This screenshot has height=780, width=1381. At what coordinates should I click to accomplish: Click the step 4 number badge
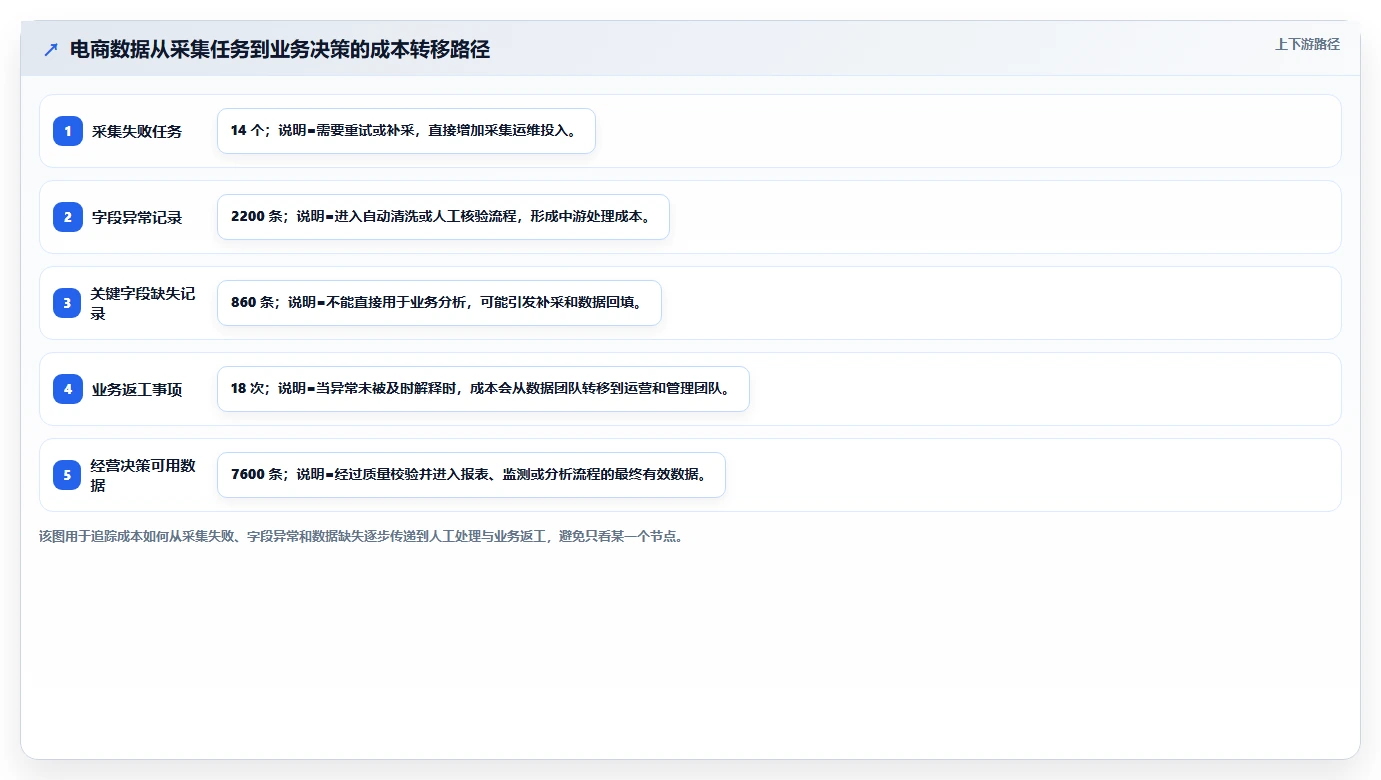[68, 389]
